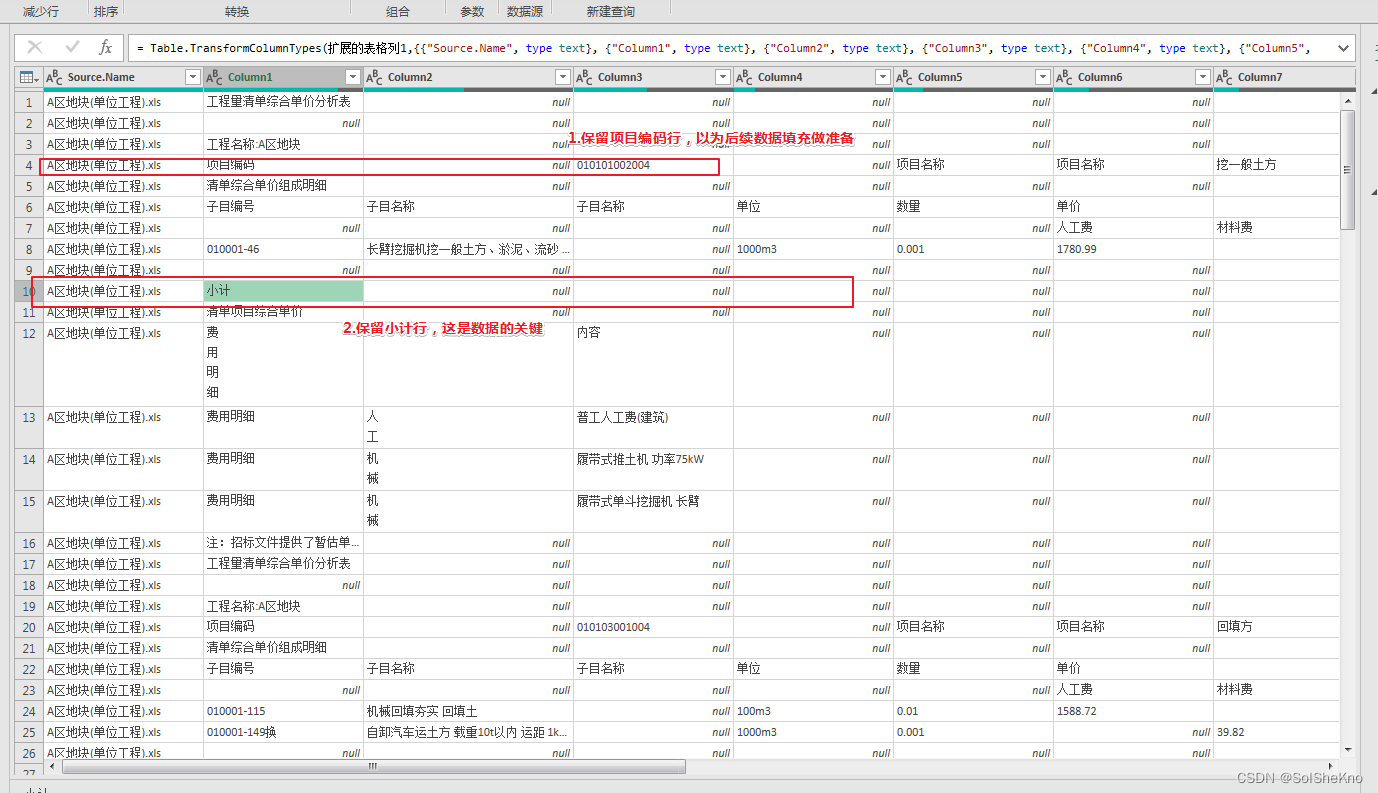1378x793 pixels.
Task: Click the vertical scrollbar thumb
Action: click(x=1347, y=169)
